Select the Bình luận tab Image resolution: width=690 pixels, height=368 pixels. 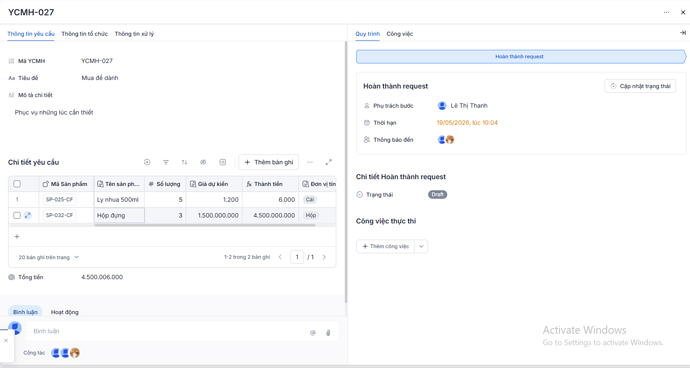(x=25, y=312)
